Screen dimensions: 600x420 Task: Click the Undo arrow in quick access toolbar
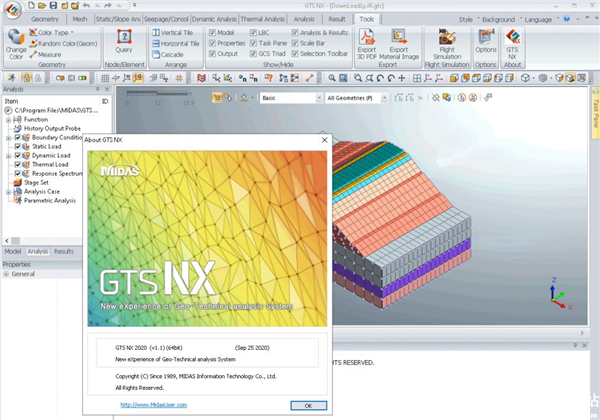(86, 5)
